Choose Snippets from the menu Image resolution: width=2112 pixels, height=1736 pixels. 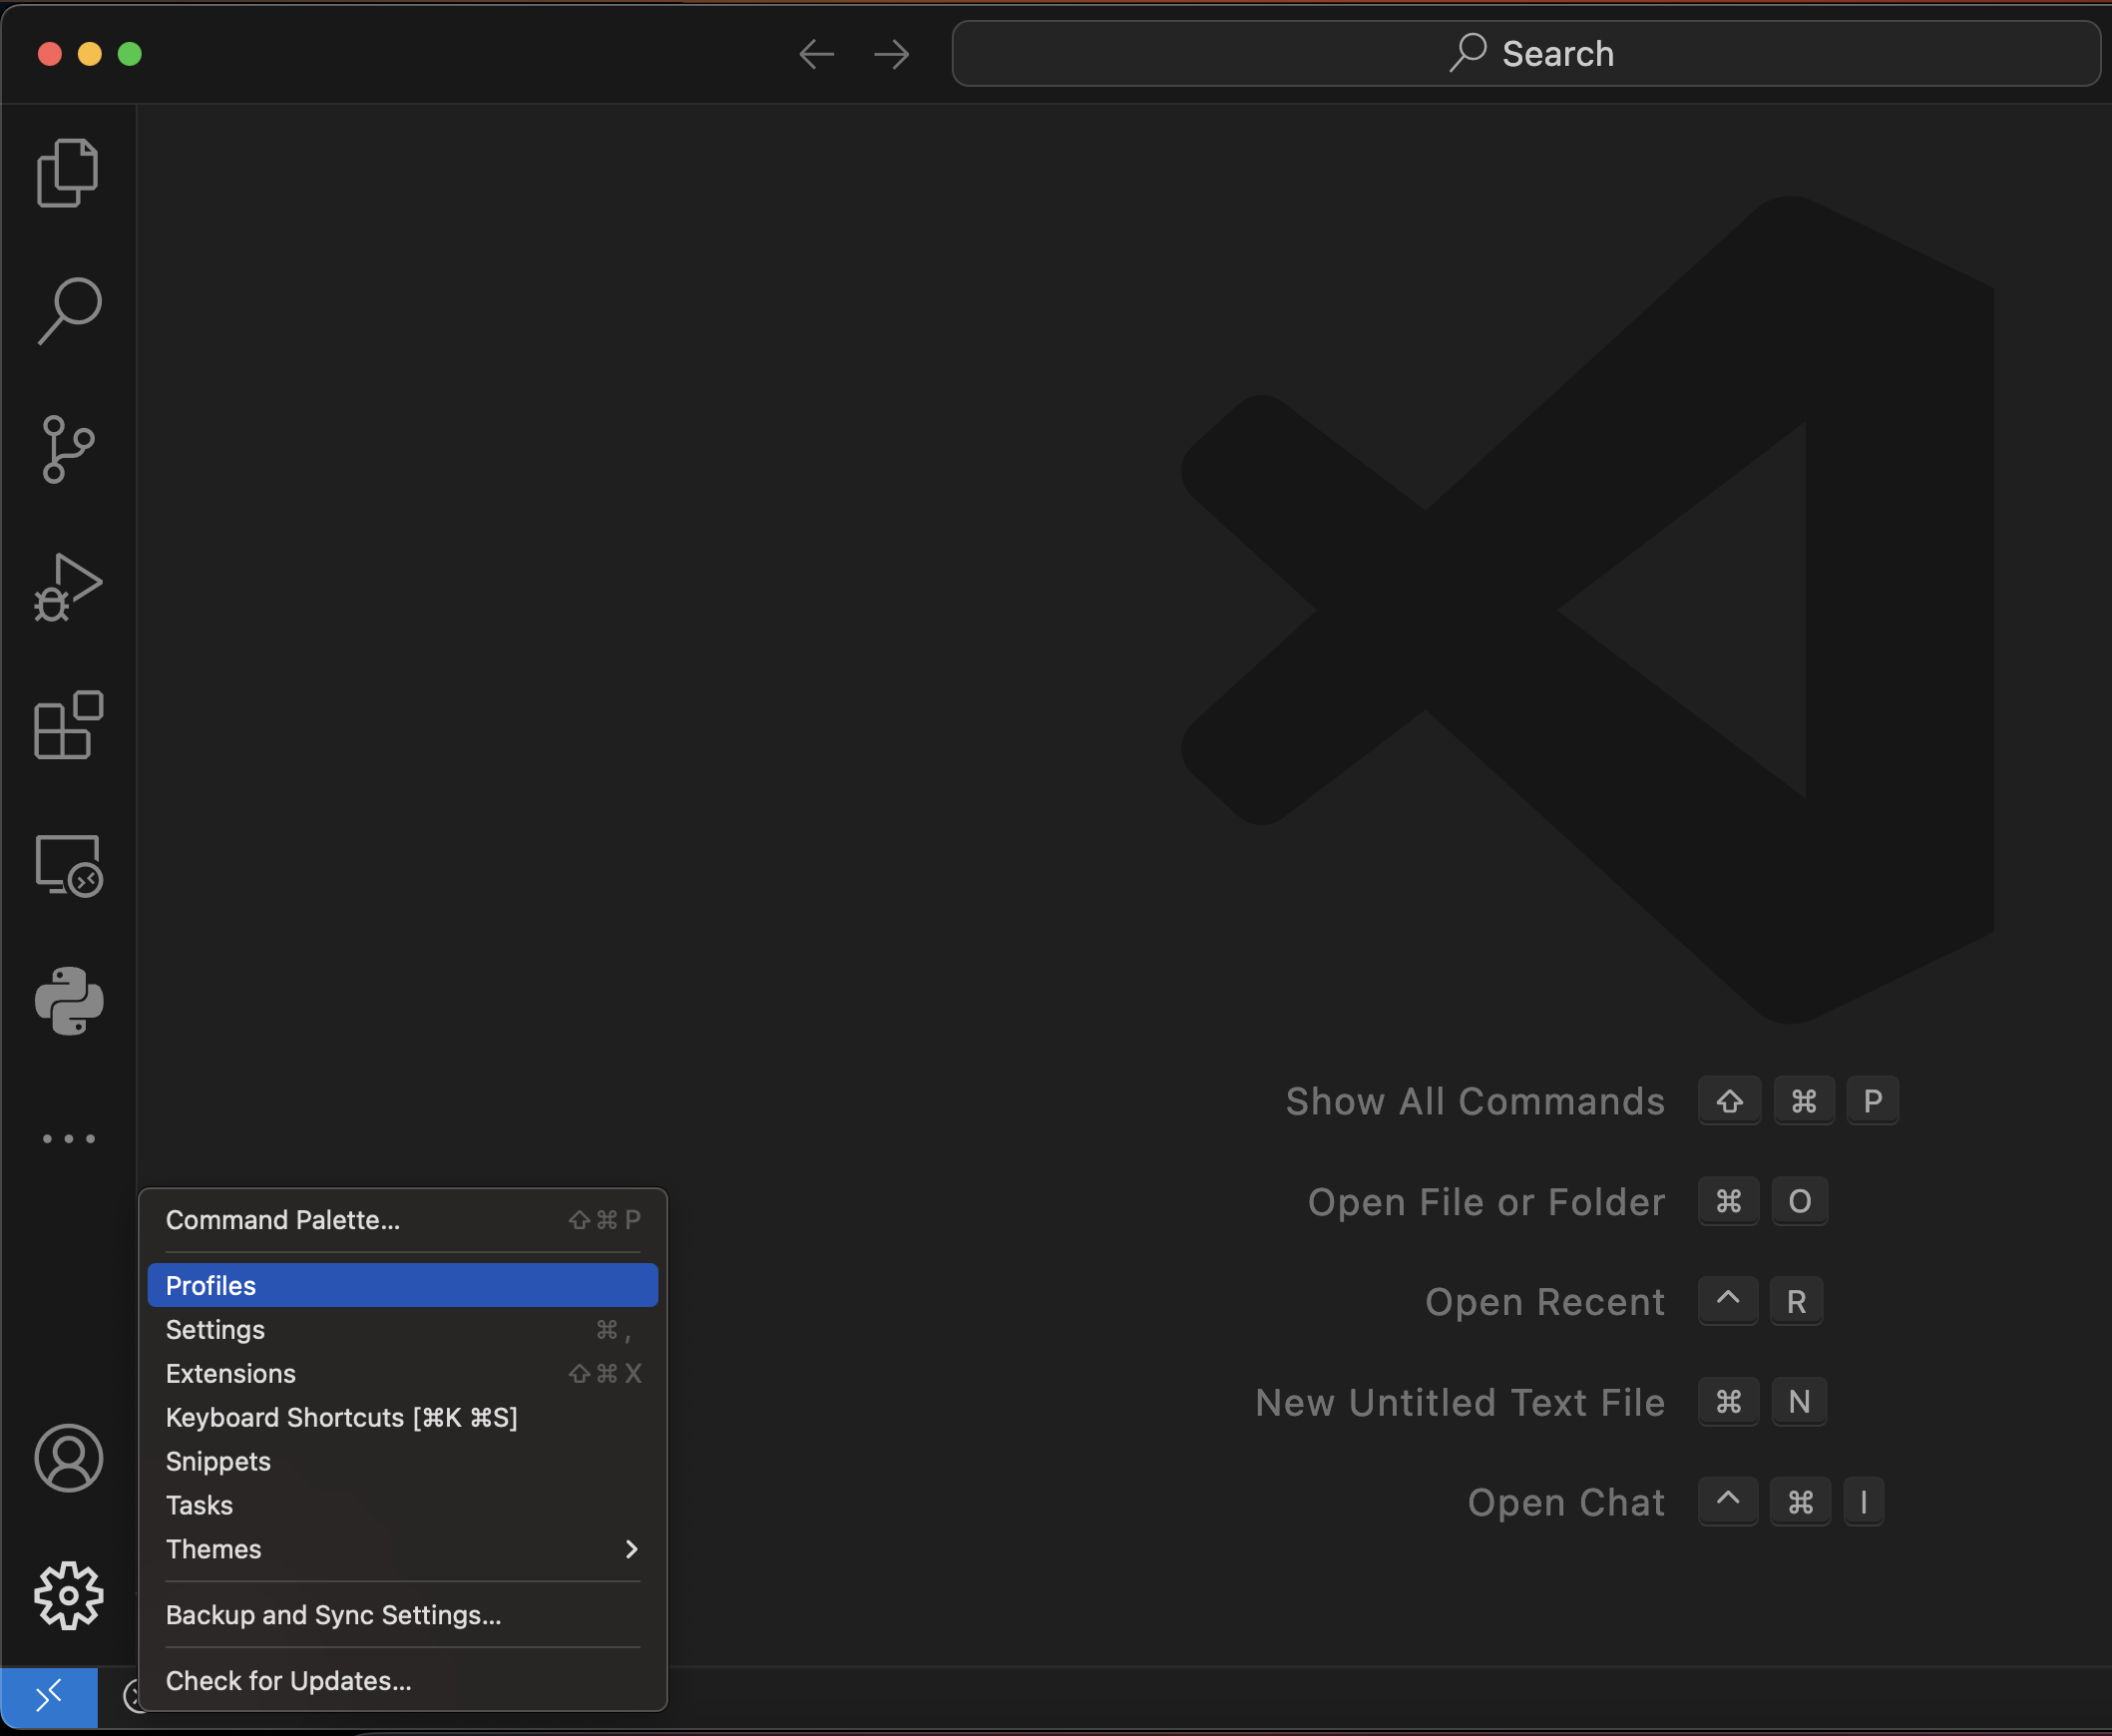click(x=218, y=1461)
